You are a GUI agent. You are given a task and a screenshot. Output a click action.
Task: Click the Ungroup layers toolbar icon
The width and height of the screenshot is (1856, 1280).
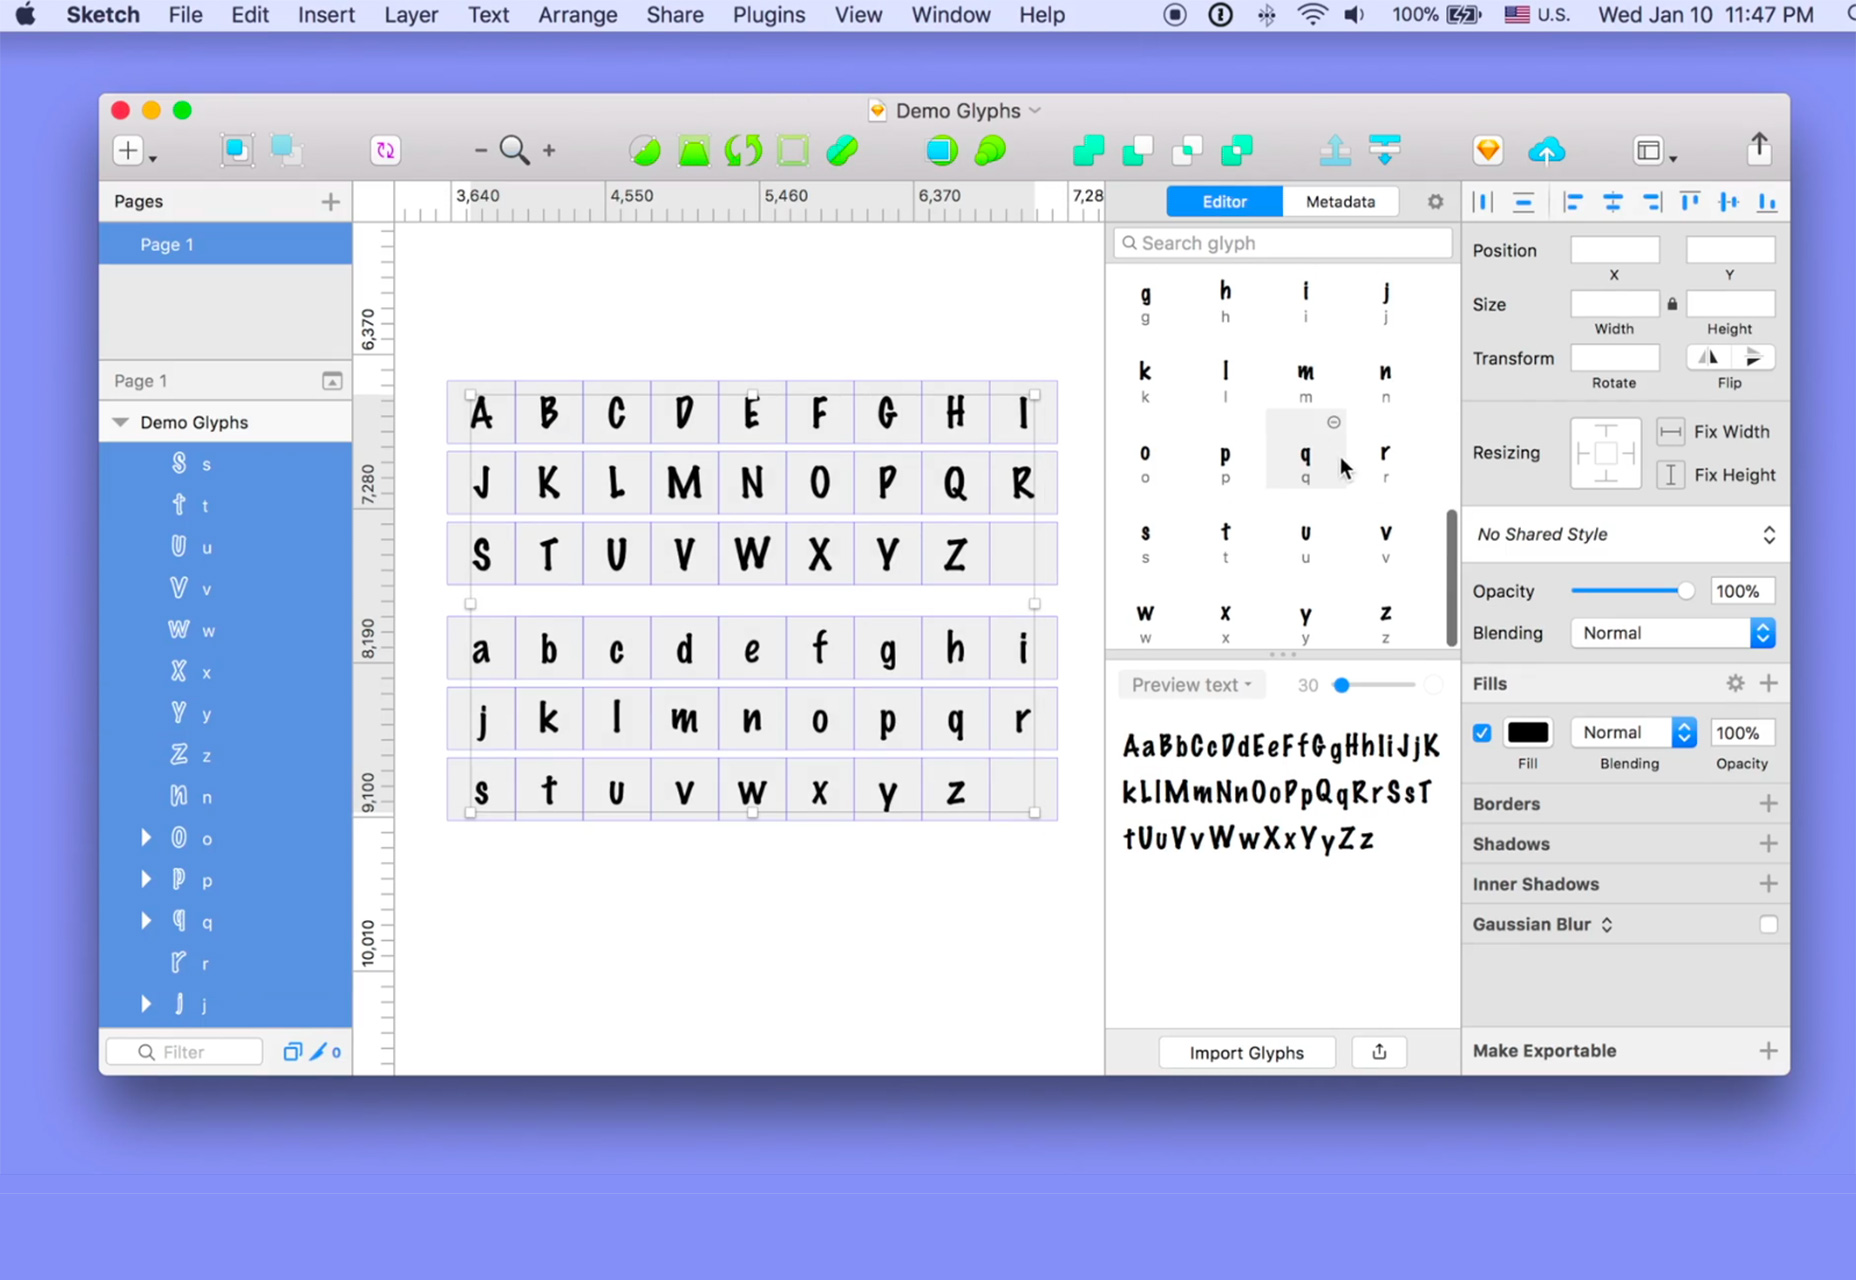click(x=286, y=150)
